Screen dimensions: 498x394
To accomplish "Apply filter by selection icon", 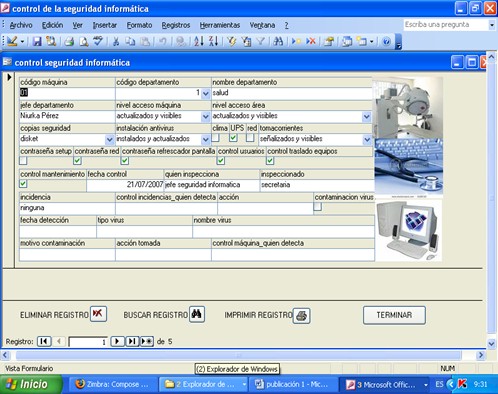I will [231, 41].
